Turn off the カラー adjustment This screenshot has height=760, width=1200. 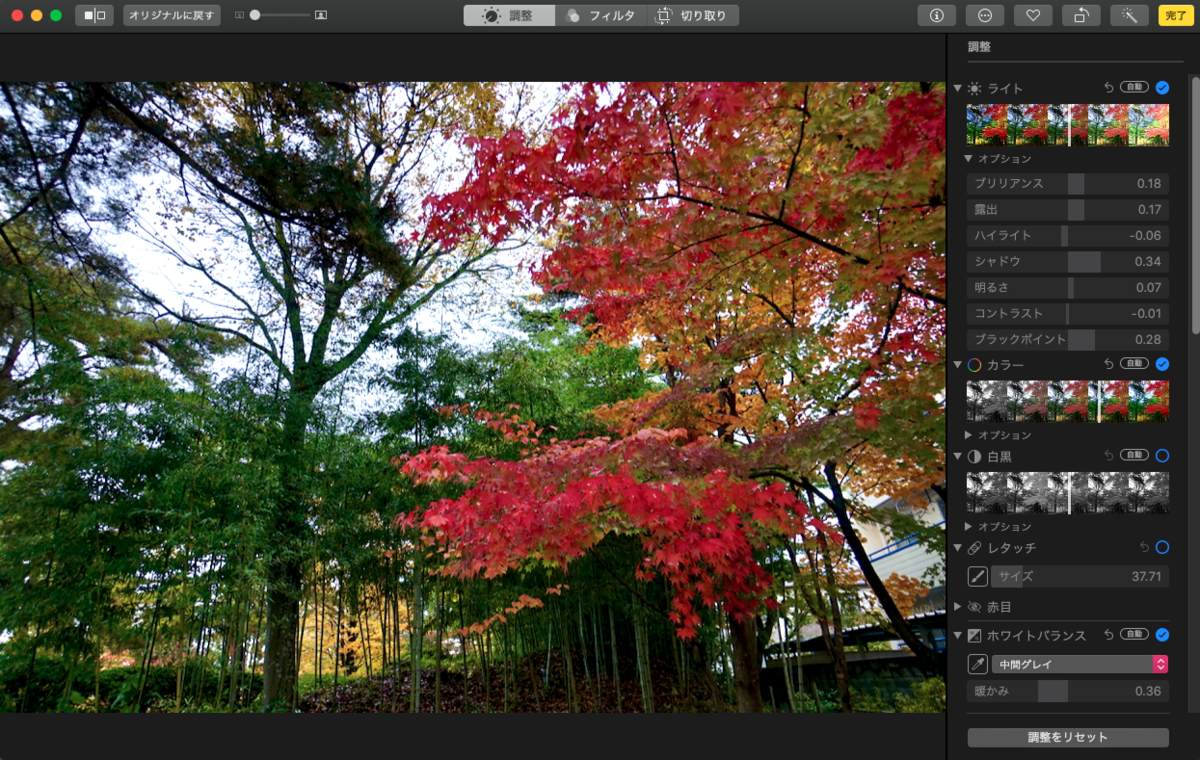click(1161, 365)
